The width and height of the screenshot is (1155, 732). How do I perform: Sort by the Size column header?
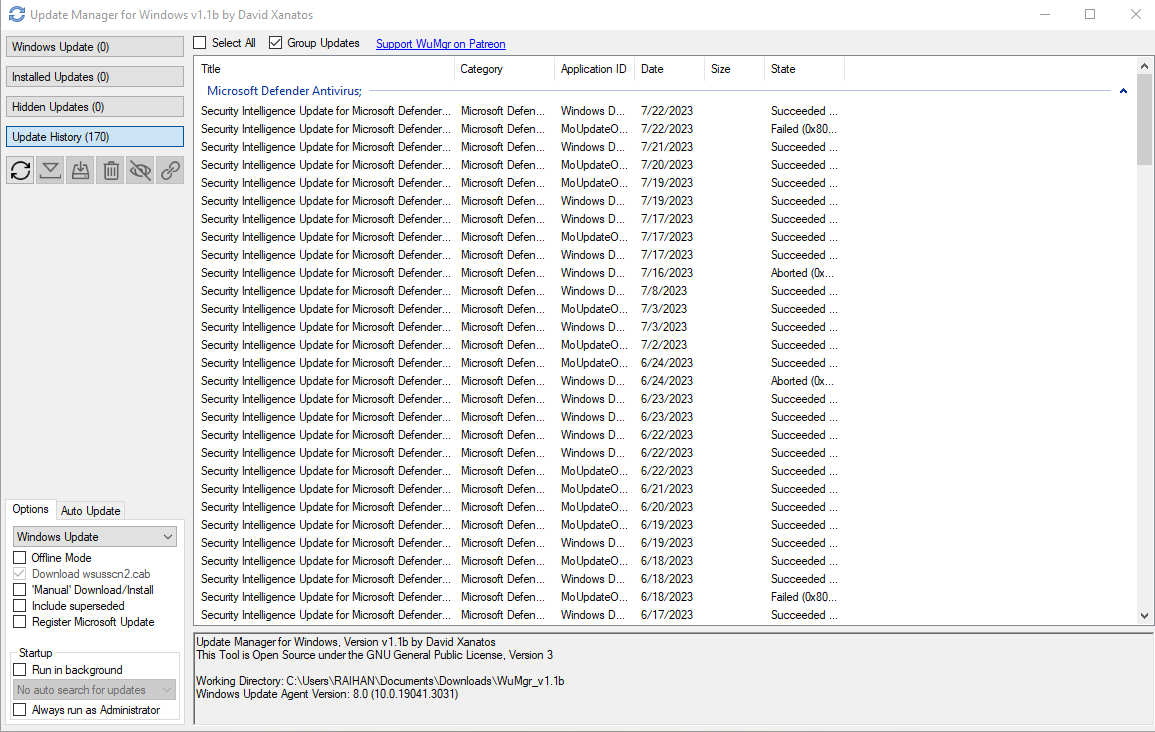tap(734, 68)
